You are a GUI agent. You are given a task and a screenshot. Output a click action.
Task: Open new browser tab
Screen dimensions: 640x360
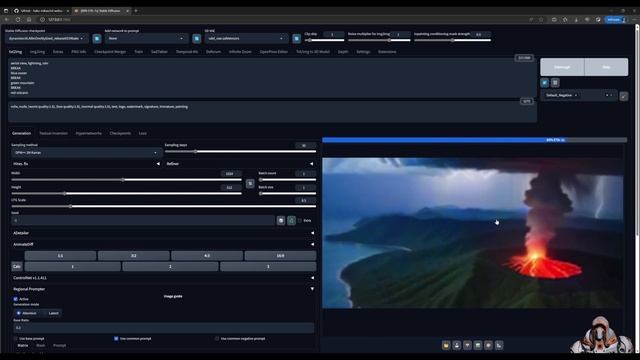(136, 11)
